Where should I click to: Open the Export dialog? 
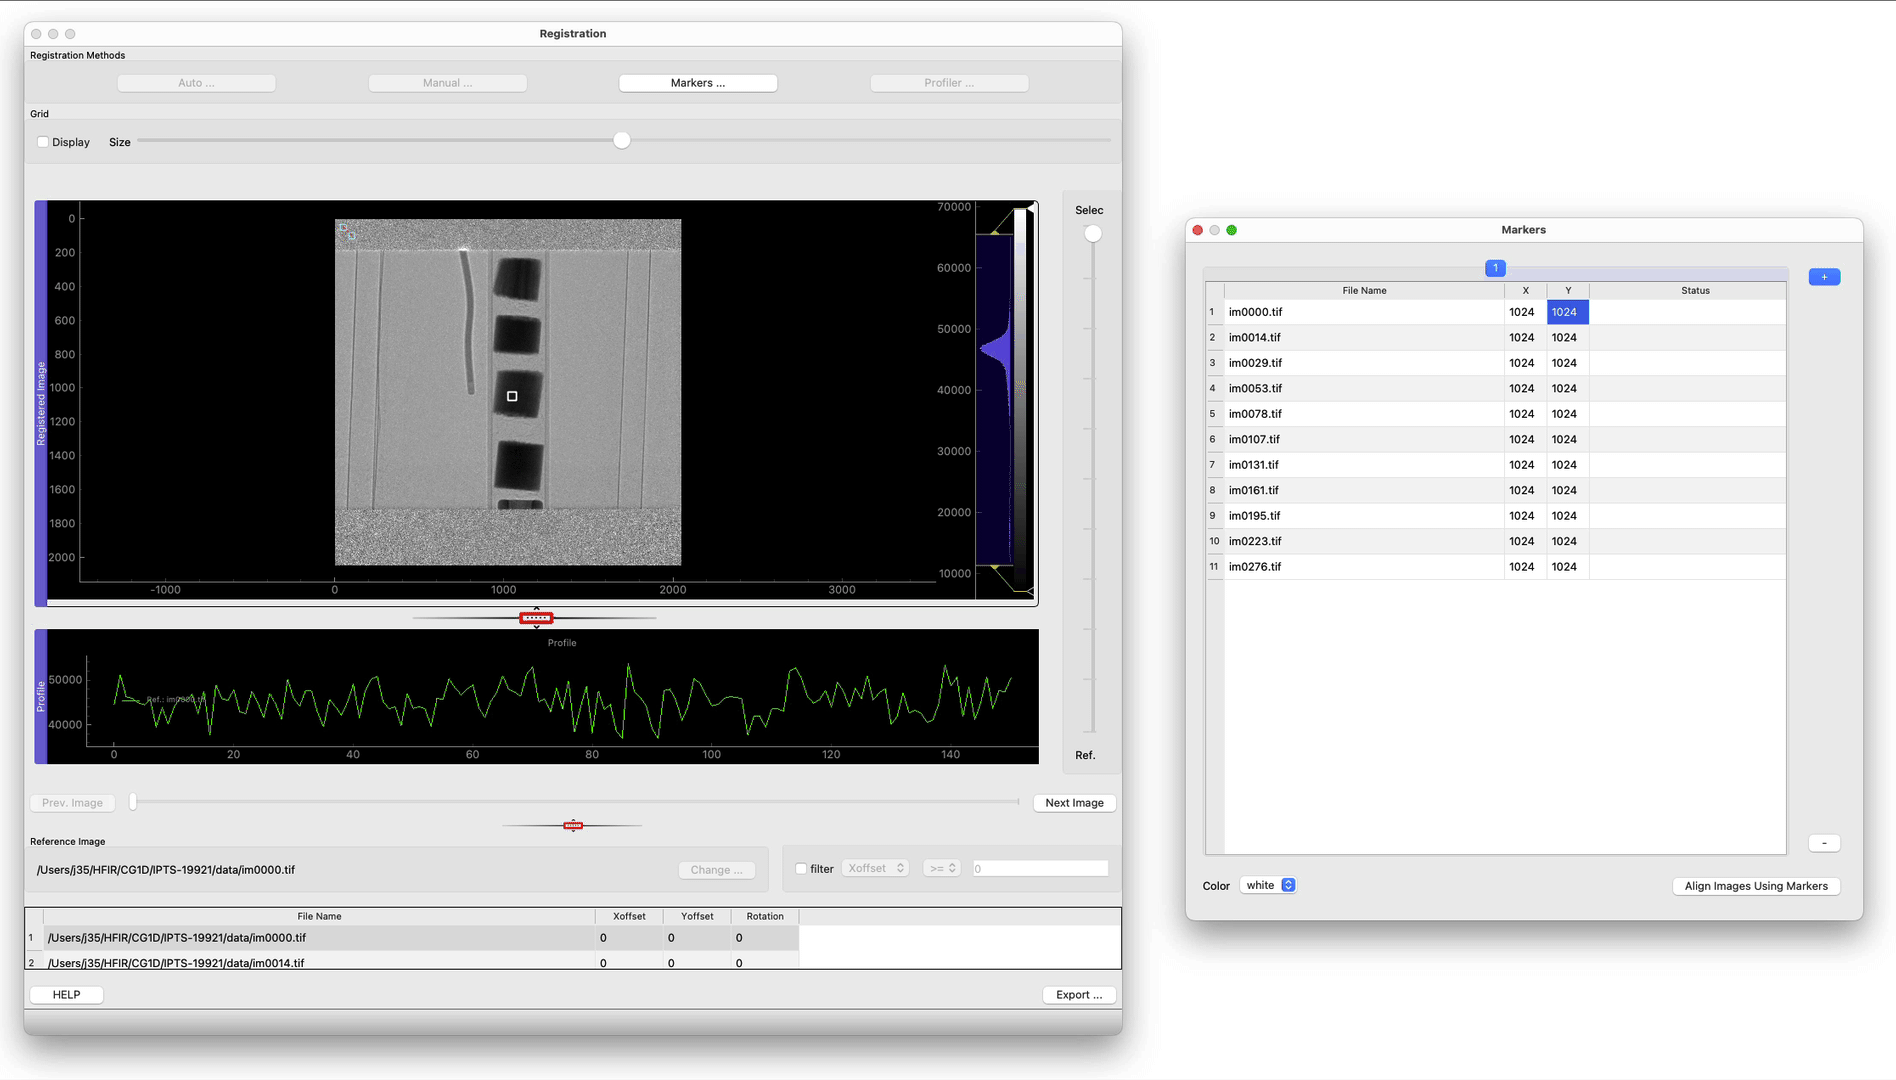pyautogui.click(x=1078, y=995)
